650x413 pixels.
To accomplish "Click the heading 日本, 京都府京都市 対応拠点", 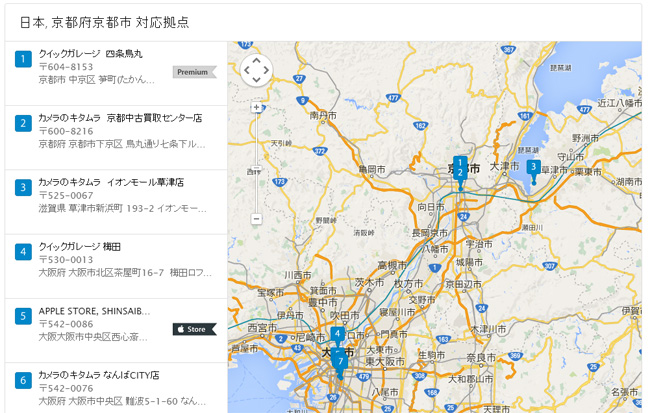I will tap(104, 22).
